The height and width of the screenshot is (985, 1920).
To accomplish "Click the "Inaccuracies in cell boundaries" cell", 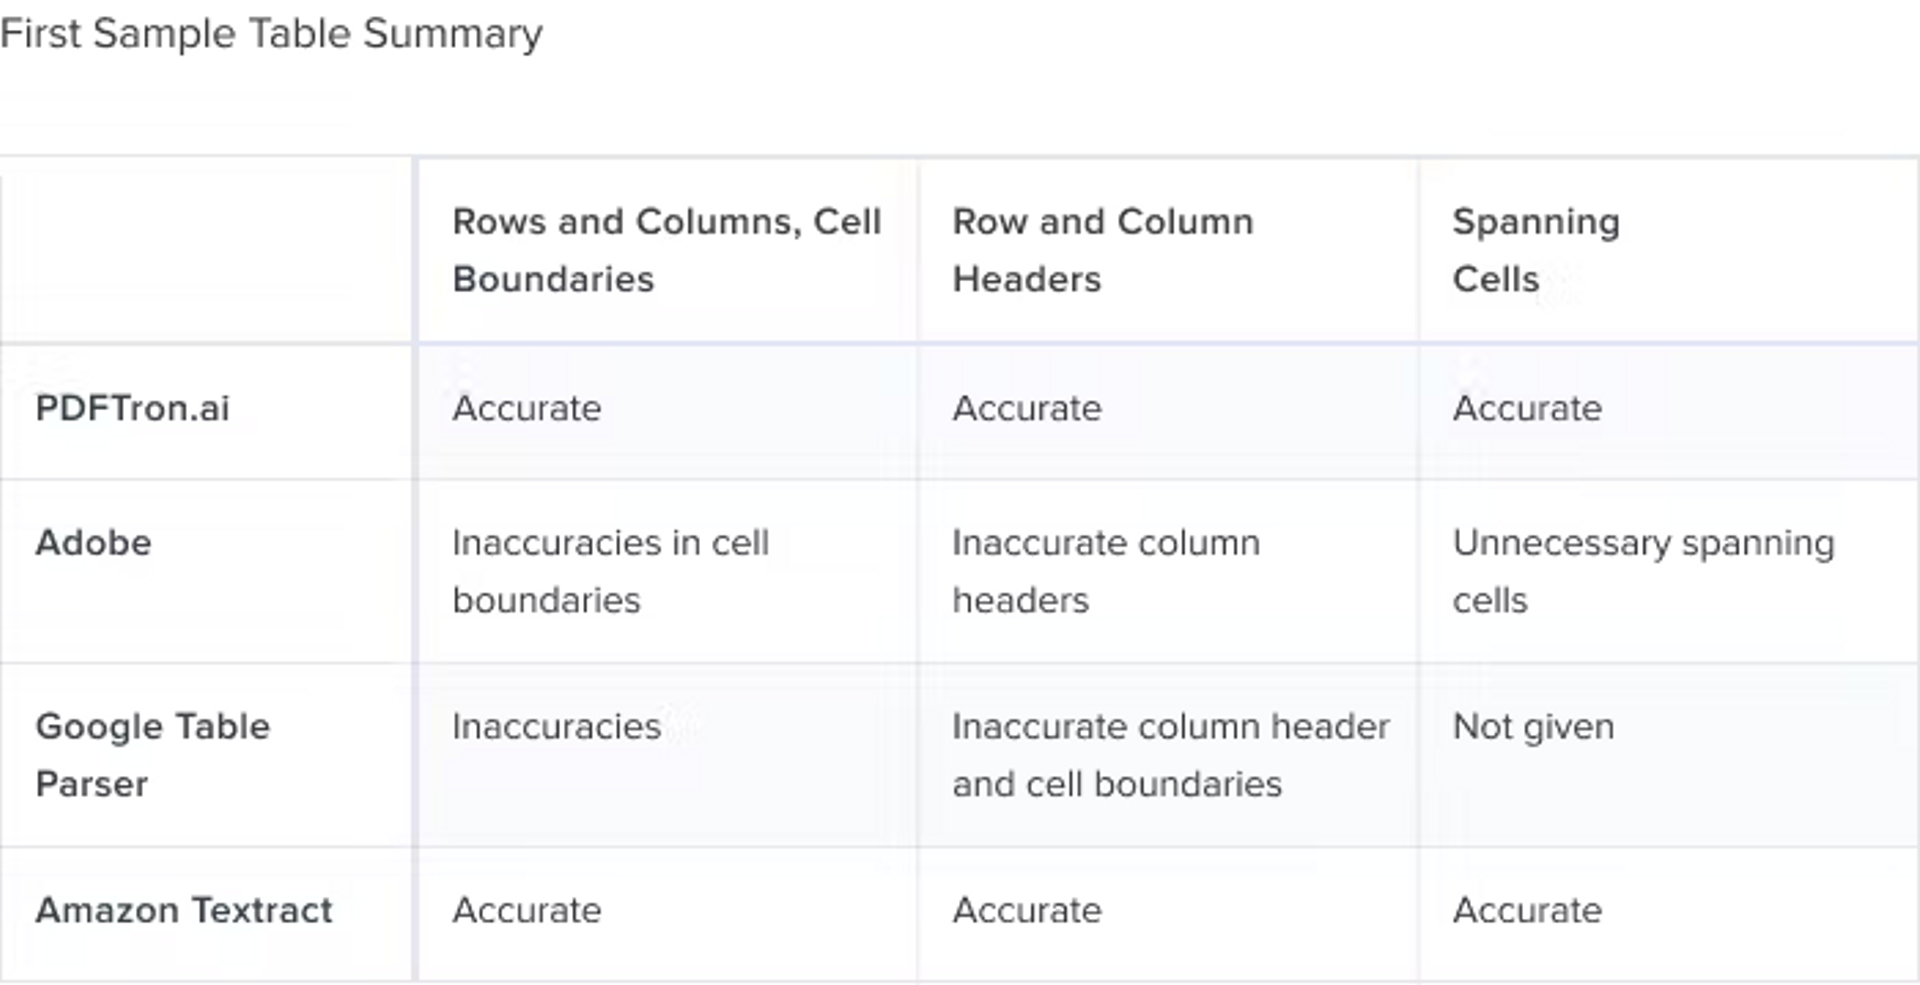I will (x=610, y=571).
